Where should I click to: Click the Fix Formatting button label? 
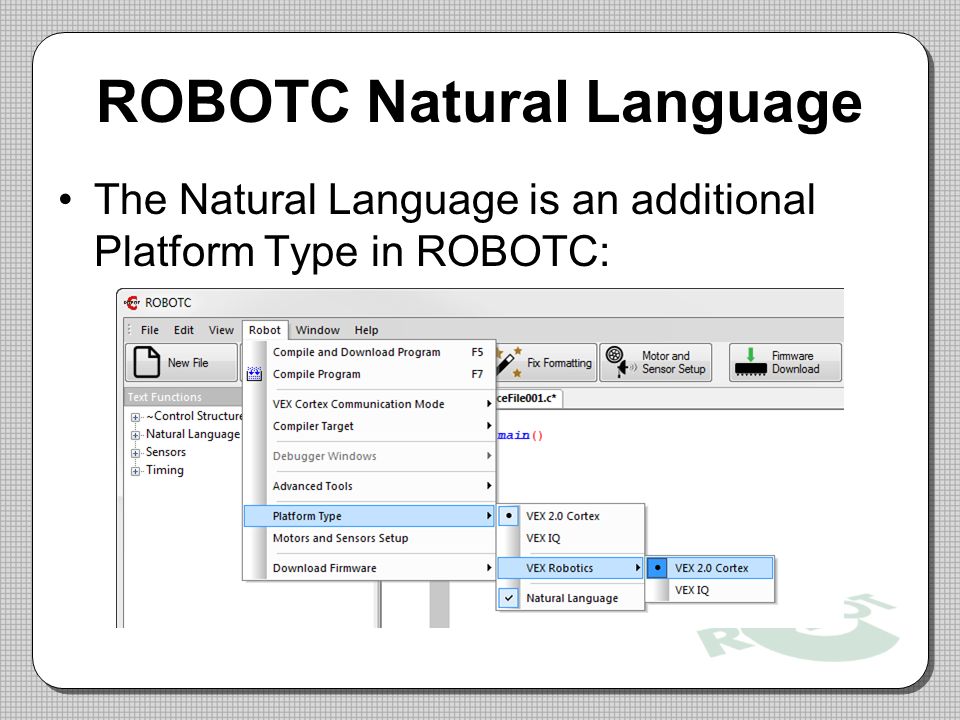[x=559, y=362]
